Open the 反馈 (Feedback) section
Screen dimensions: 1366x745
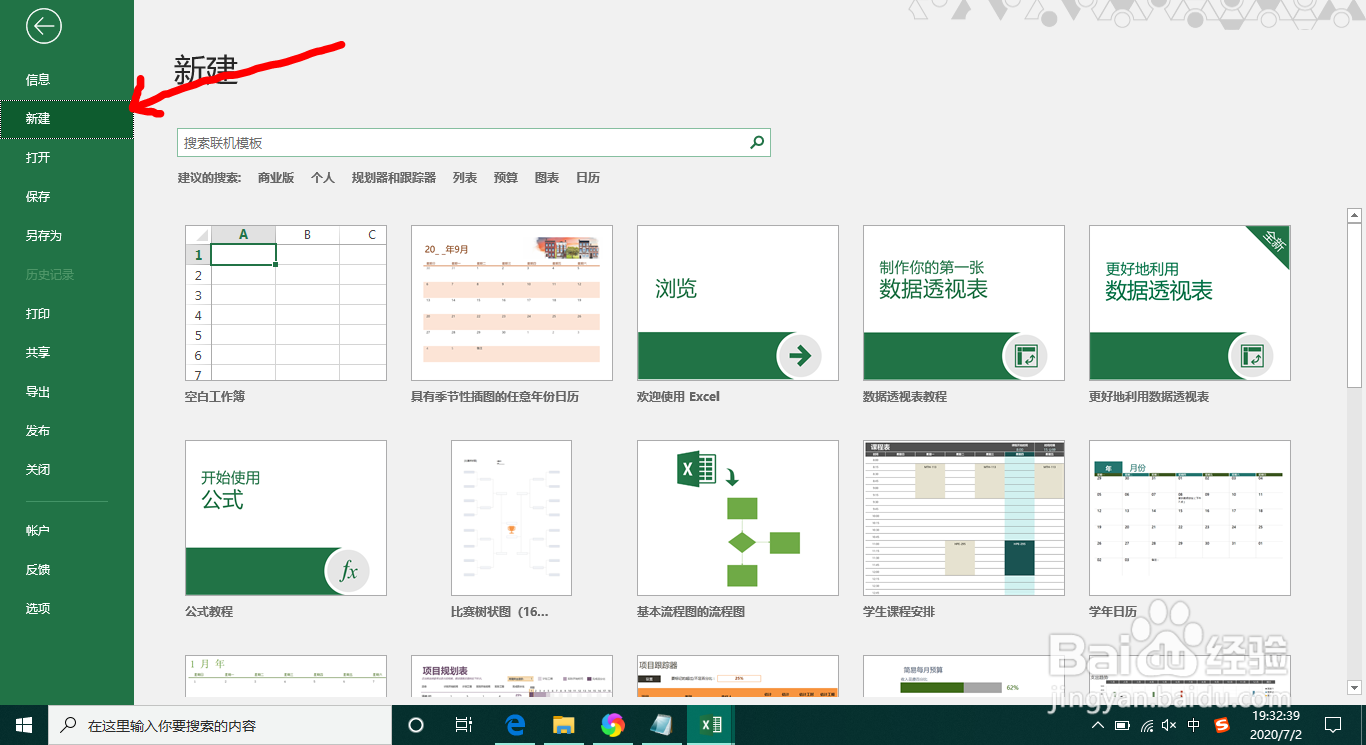tap(38, 569)
